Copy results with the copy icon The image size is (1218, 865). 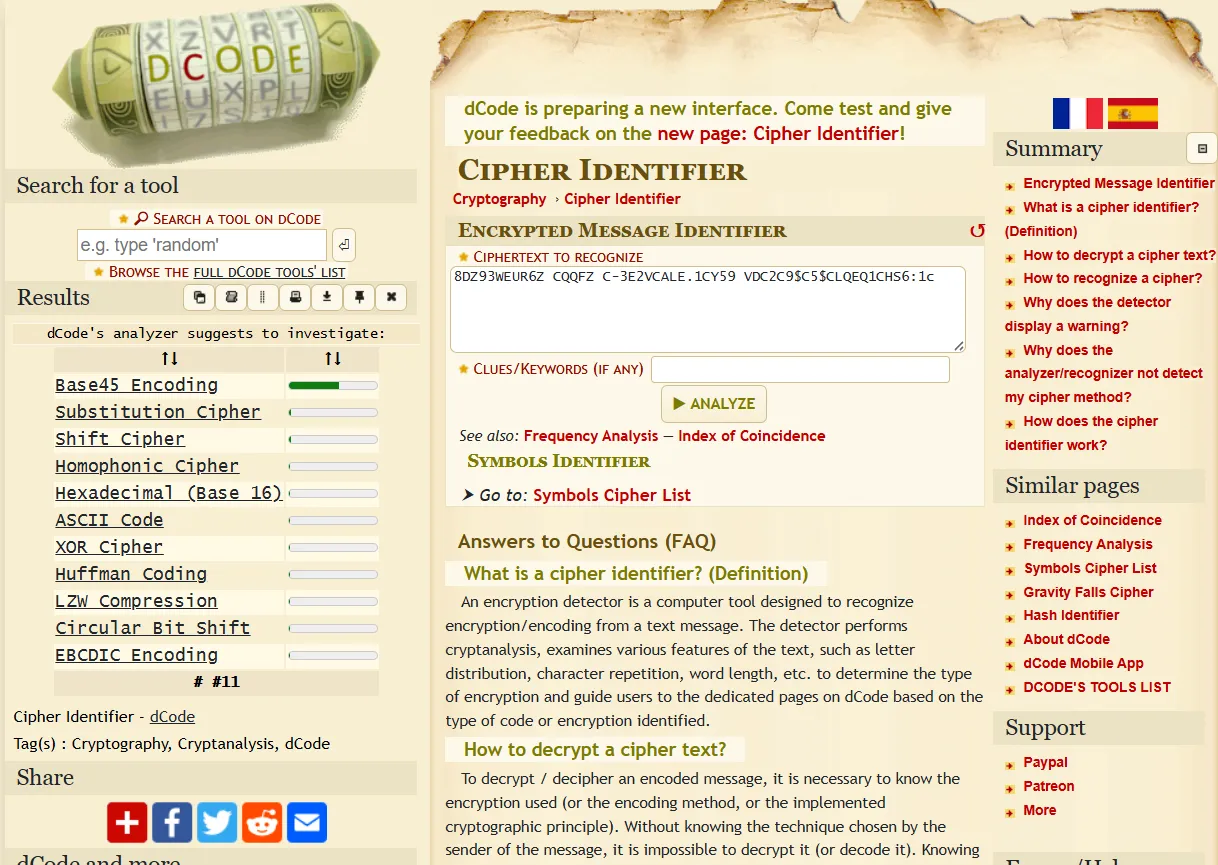[199, 297]
